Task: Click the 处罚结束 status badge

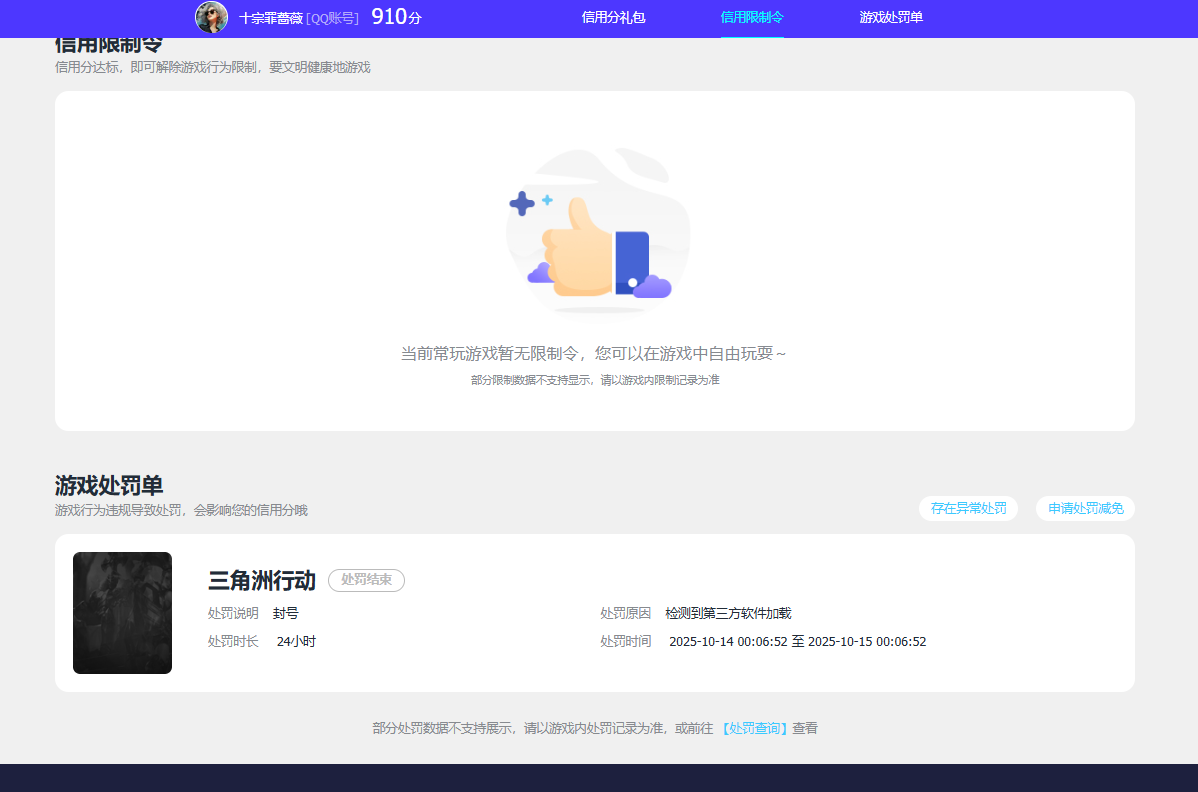Action: click(x=366, y=580)
